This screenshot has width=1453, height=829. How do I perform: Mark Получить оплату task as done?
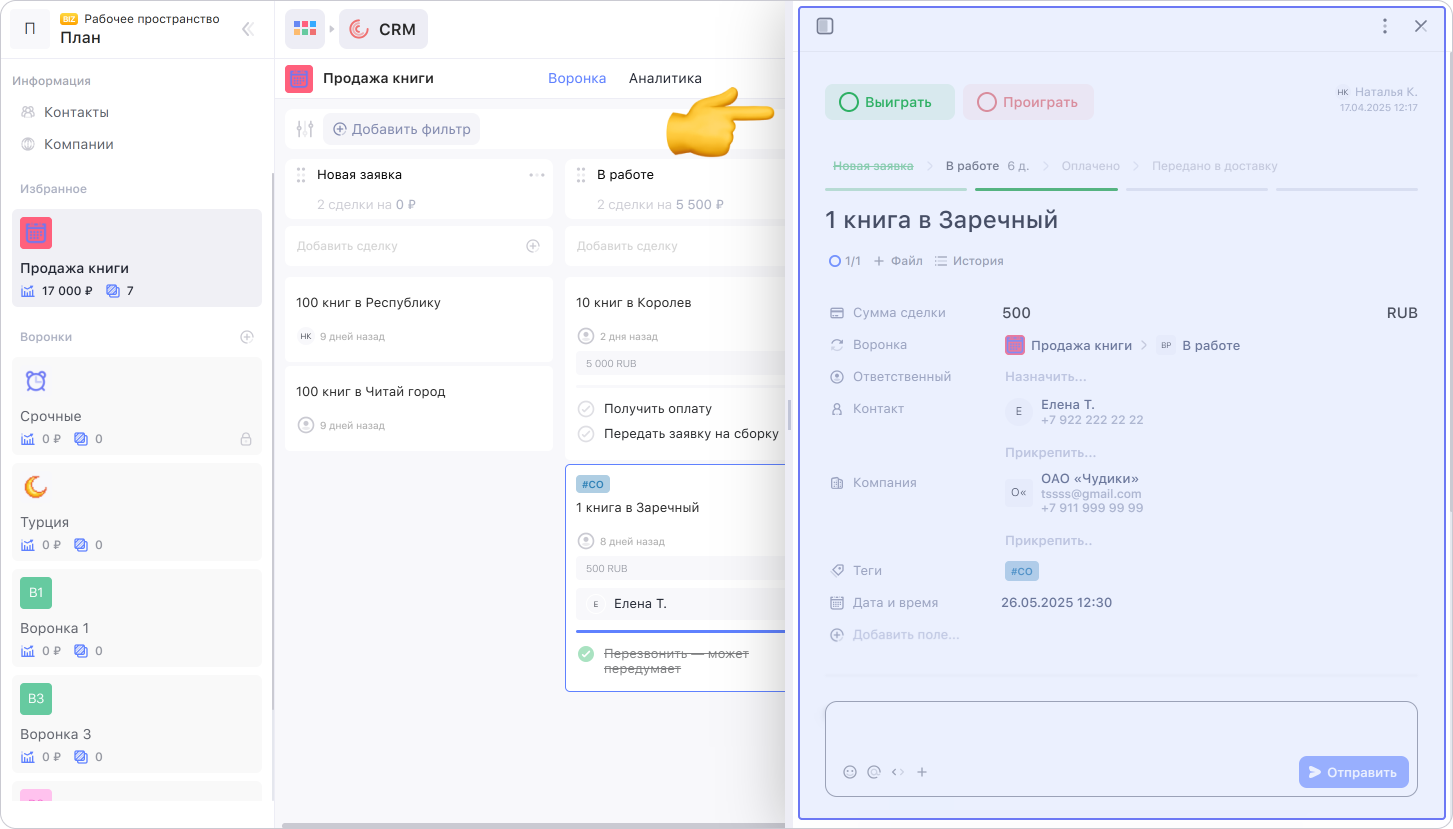coord(587,408)
